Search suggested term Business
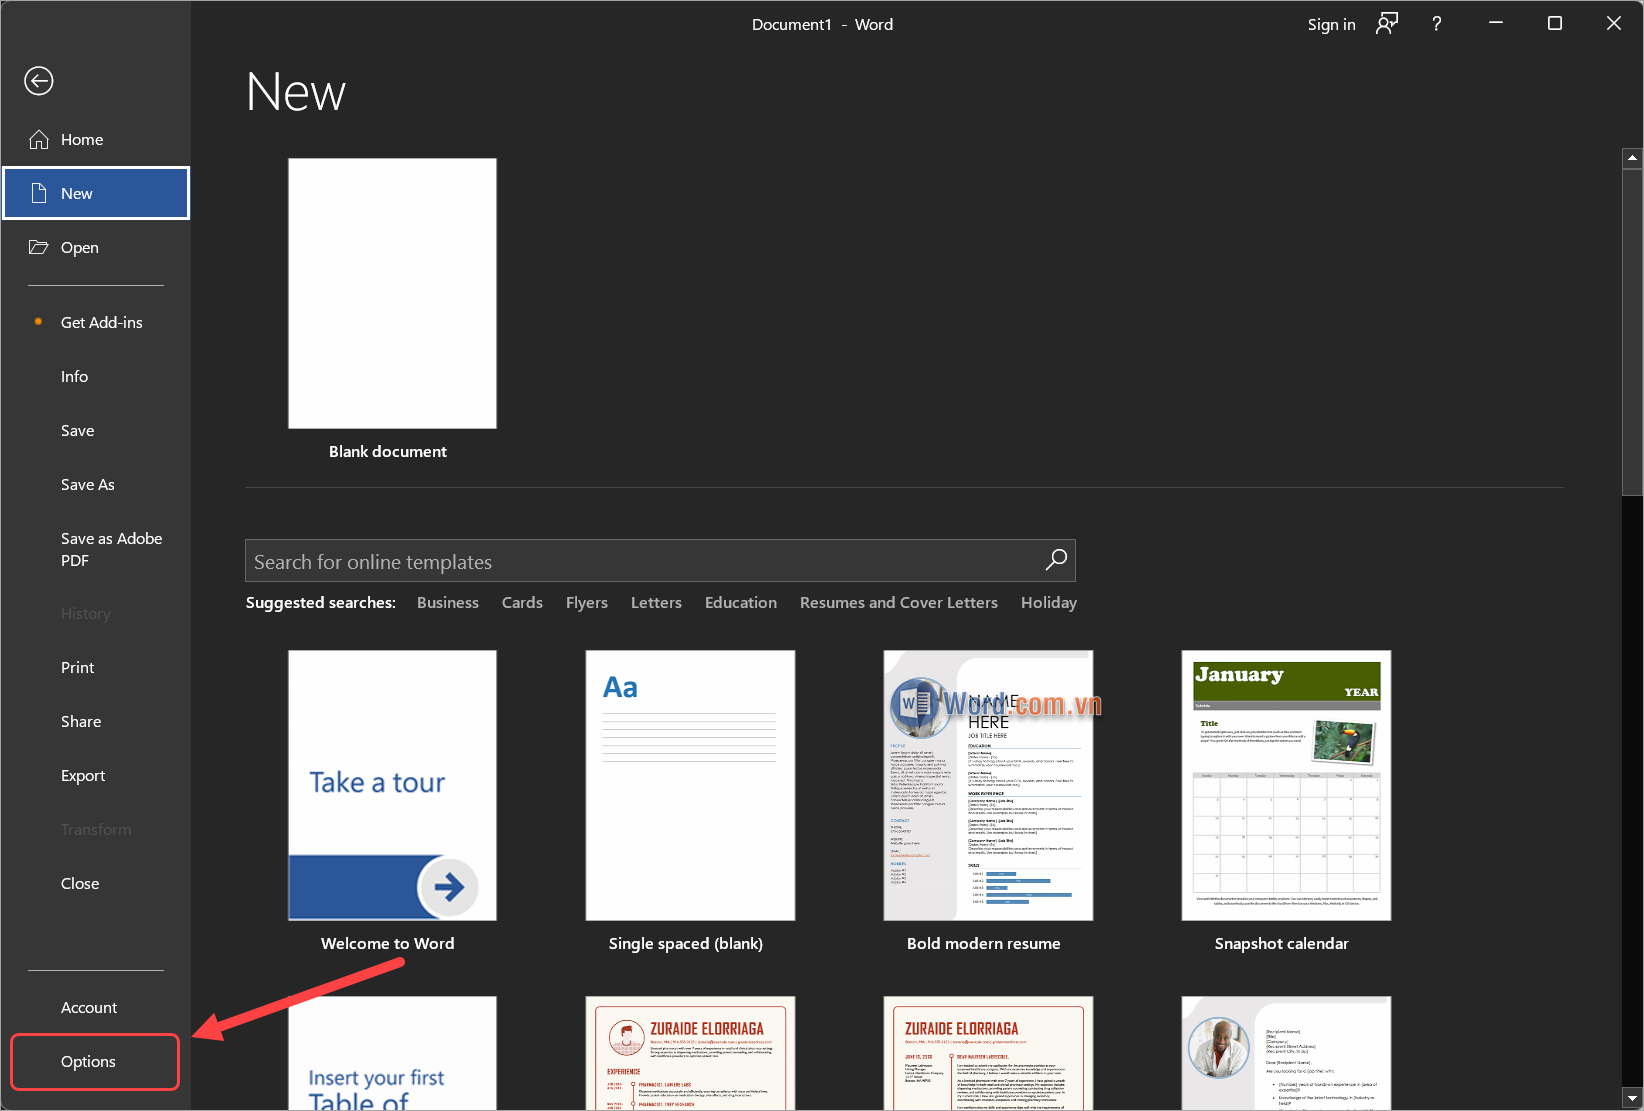Viewport: 1644px width, 1111px height. (x=448, y=603)
